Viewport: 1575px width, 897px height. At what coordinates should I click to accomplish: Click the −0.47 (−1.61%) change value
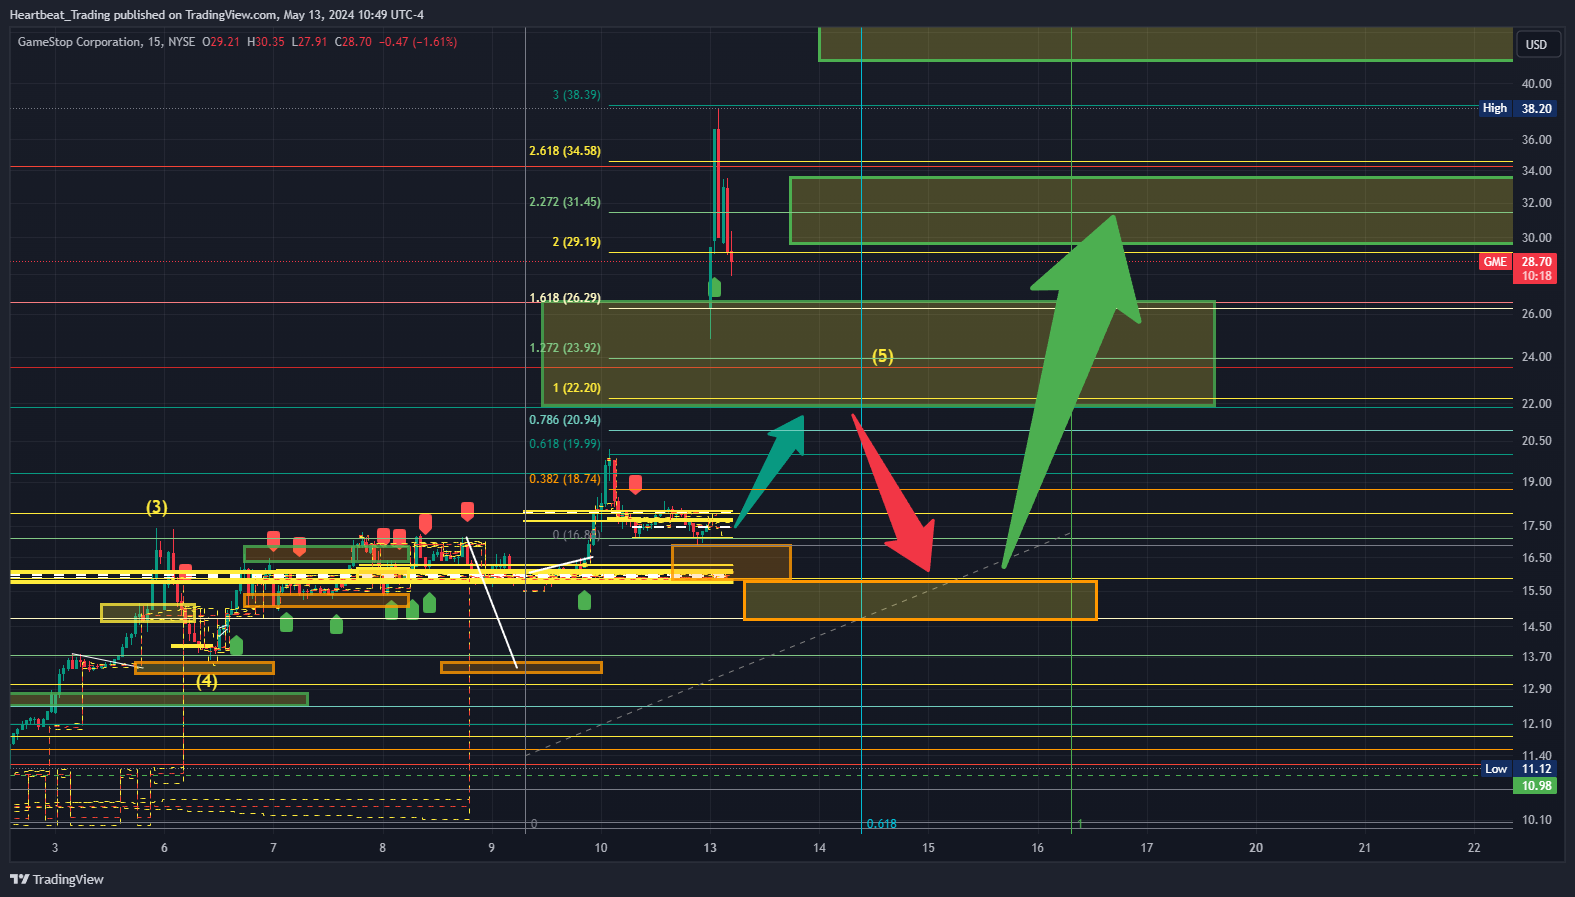coord(418,42)
